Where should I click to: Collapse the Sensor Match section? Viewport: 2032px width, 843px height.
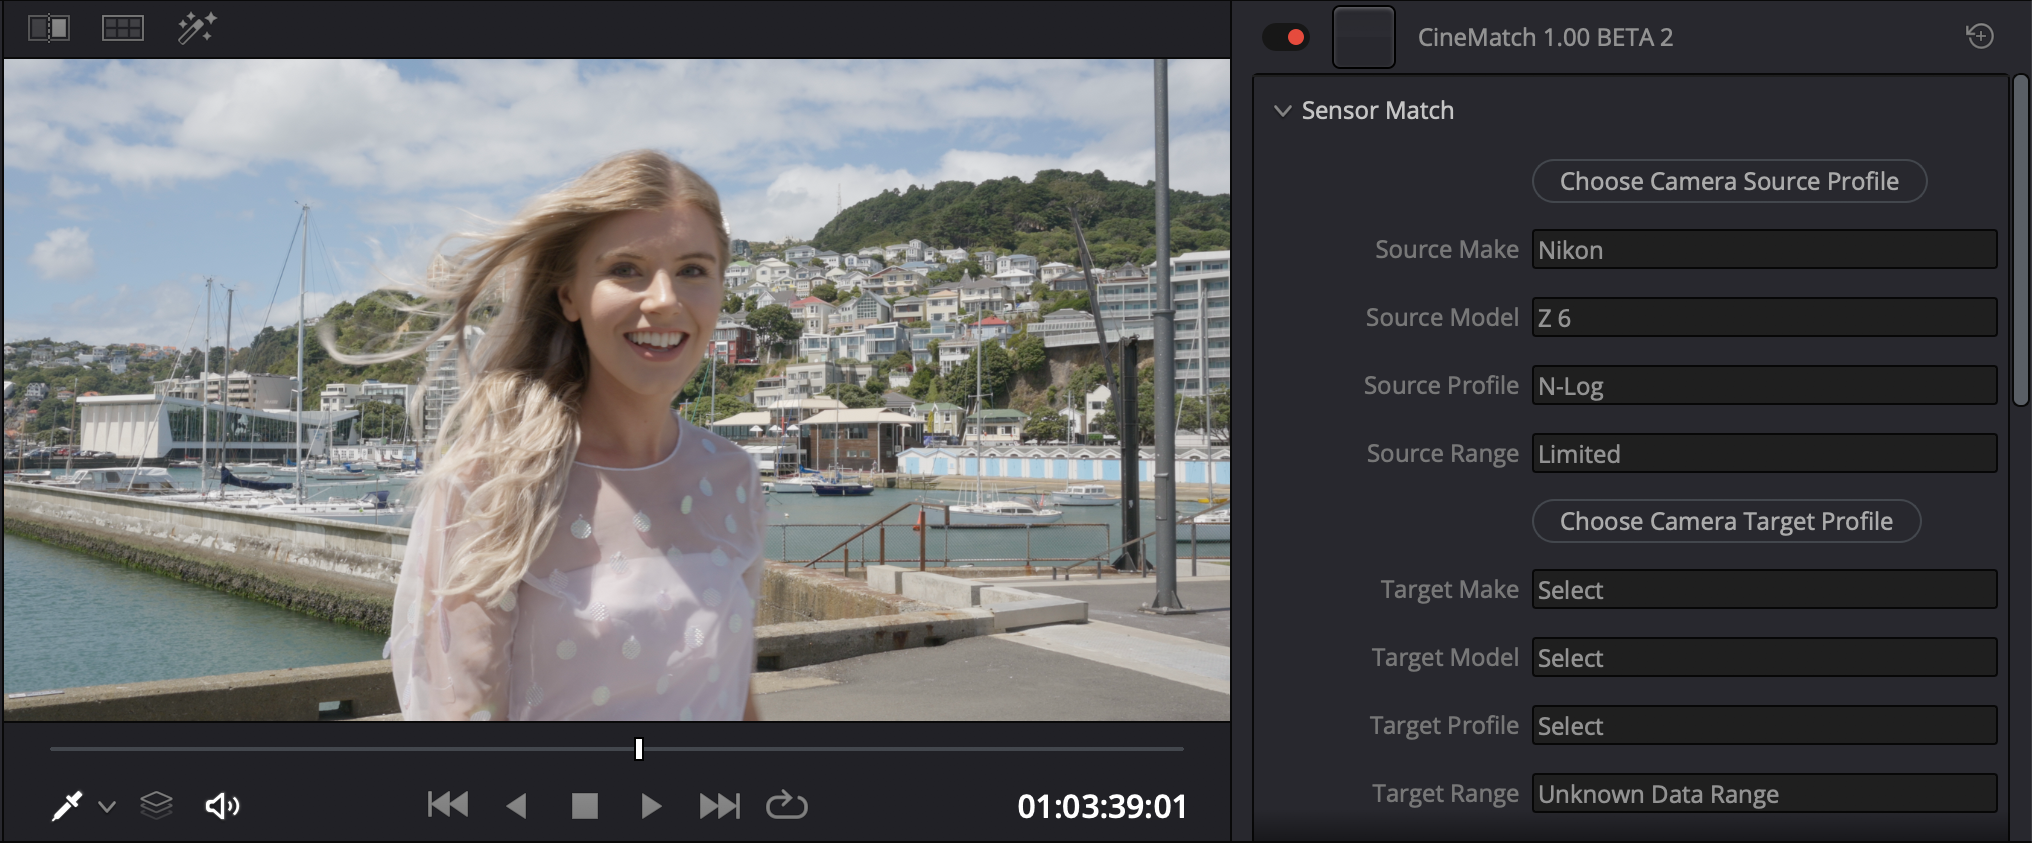[1282, 111]
